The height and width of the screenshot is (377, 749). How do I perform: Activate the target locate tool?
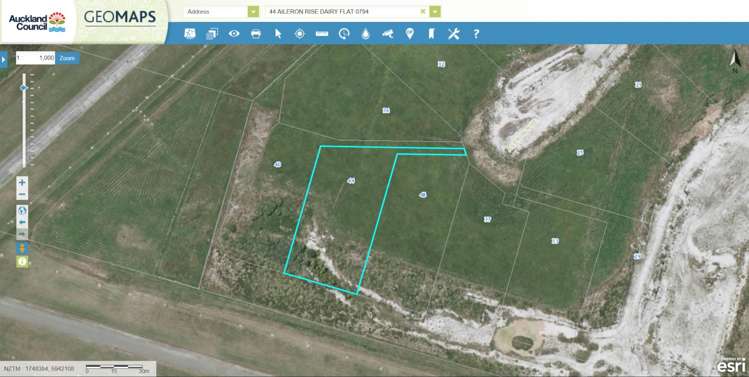[300, 33]
